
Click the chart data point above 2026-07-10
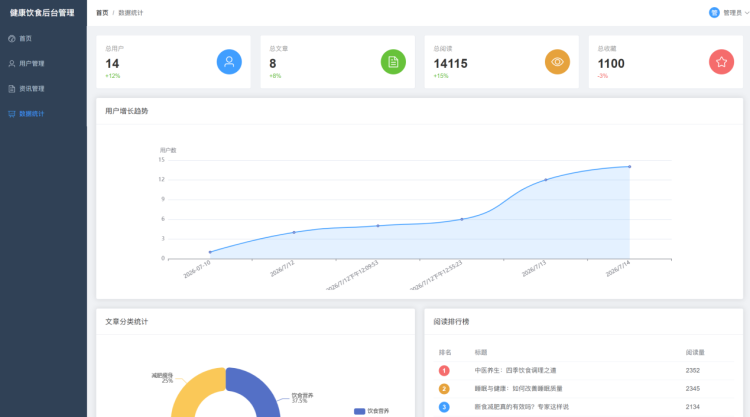tap(210, 252)
